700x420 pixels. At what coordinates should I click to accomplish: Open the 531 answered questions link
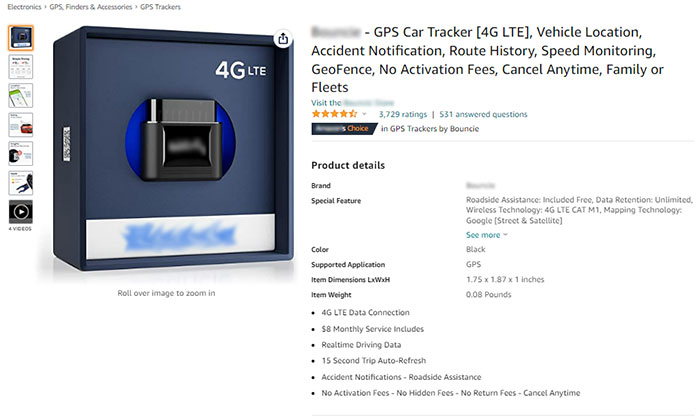483,114
